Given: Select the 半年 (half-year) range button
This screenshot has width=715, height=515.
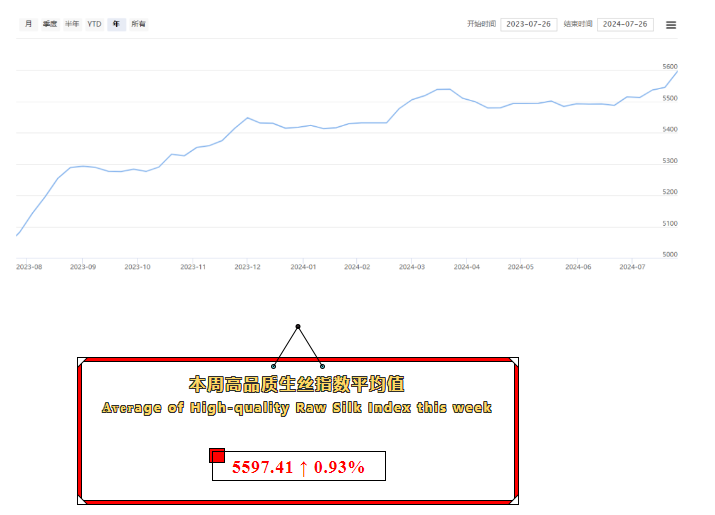Looking at the screenshot, I should click(x=72, y=24).
